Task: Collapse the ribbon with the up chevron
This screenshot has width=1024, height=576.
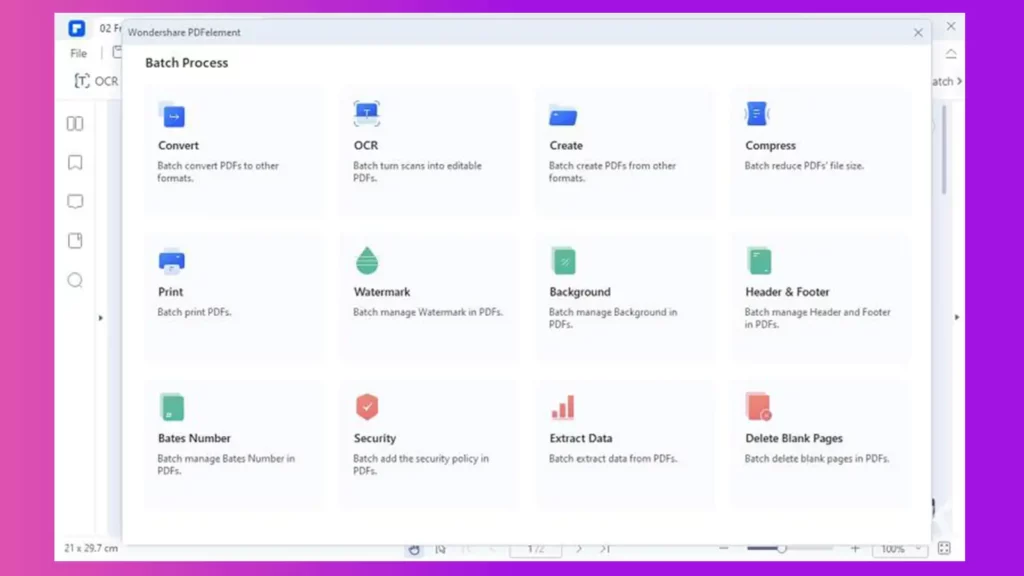Action: point(951,54)
